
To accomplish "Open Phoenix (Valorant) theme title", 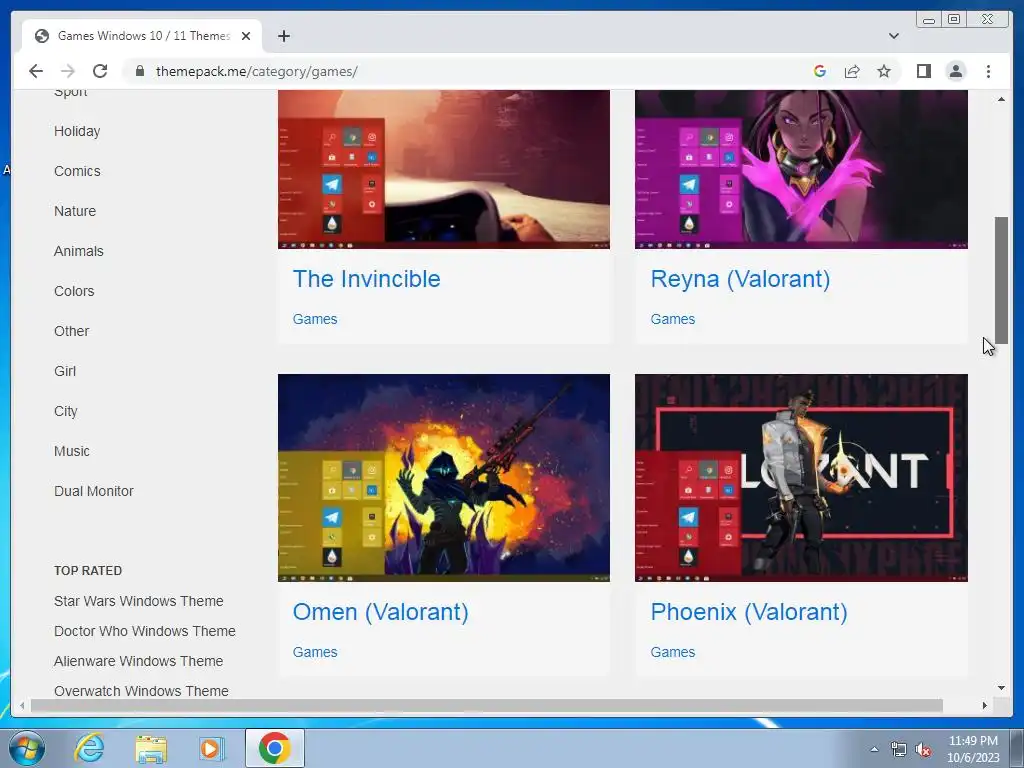I will click(748, 612).
